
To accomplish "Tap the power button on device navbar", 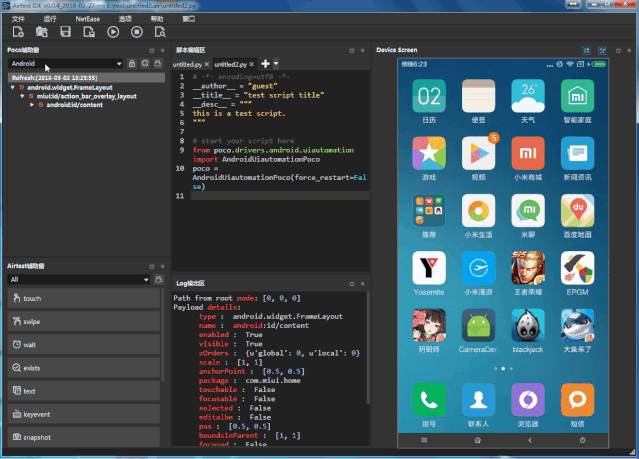I will point(582,440).
